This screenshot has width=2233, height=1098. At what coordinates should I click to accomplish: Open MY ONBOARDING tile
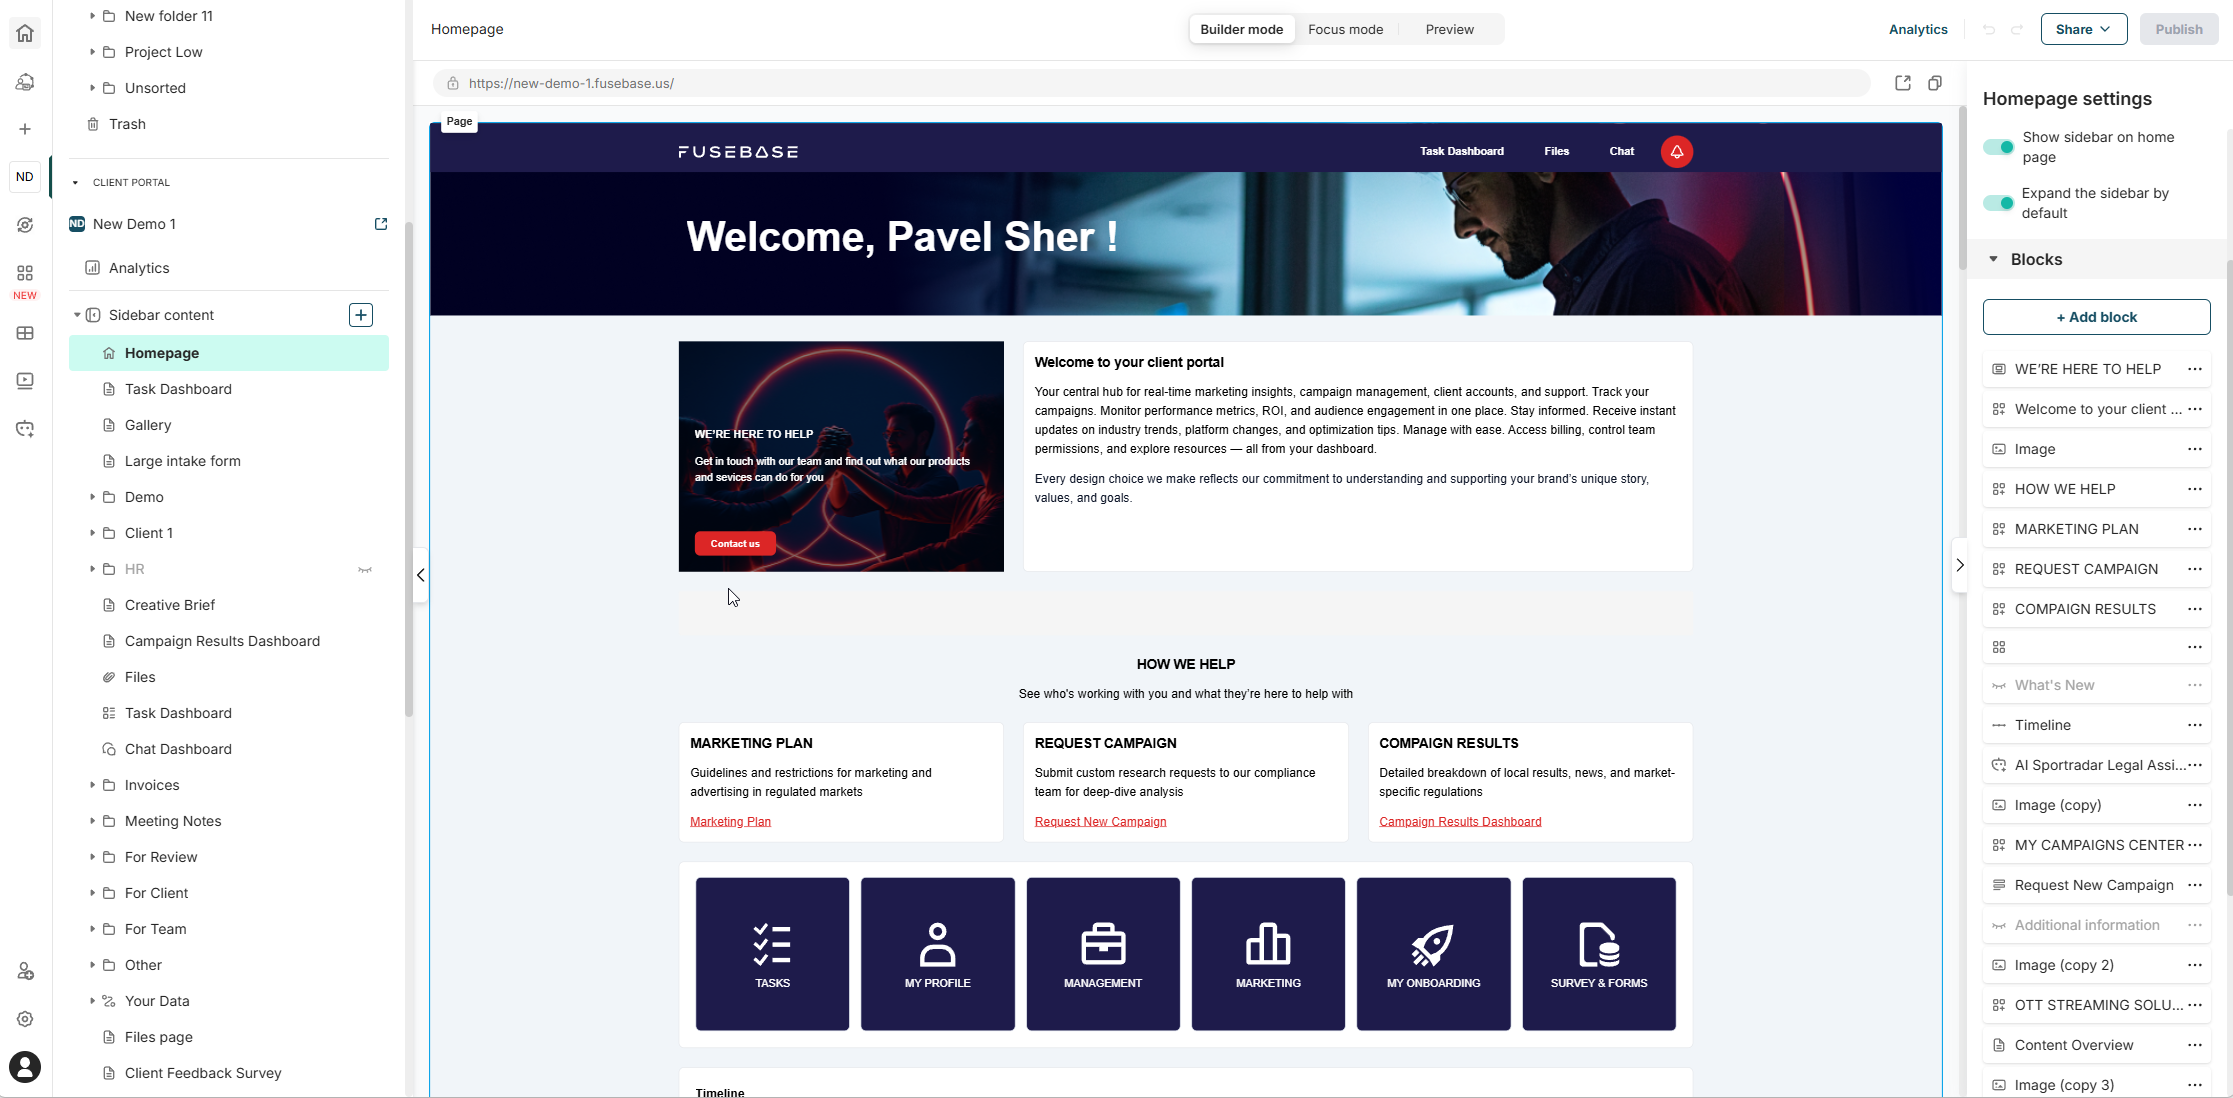click(1434, 954)
